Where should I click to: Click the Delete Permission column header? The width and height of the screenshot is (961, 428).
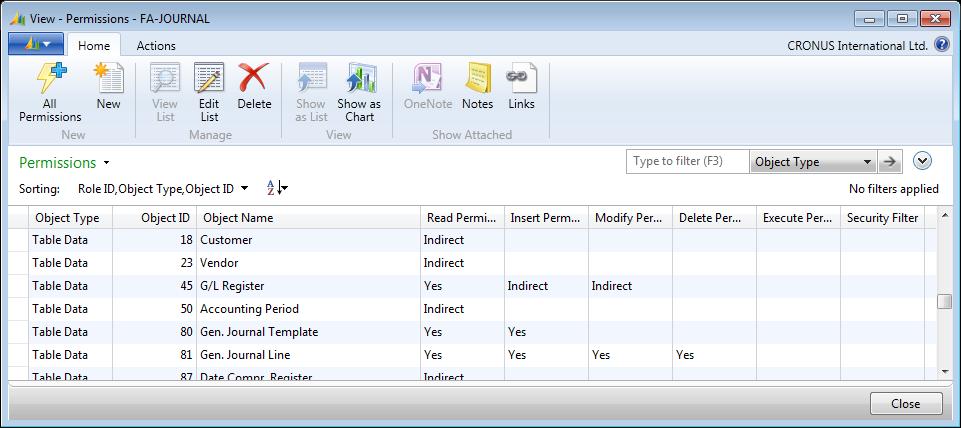715,218
